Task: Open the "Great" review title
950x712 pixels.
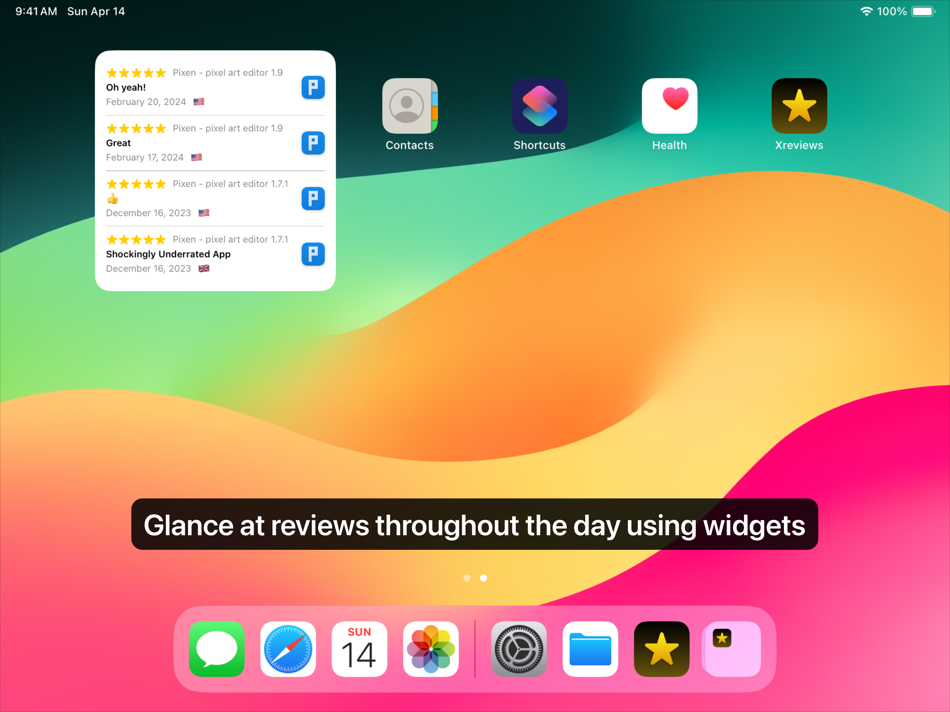Action: [118, 143]
